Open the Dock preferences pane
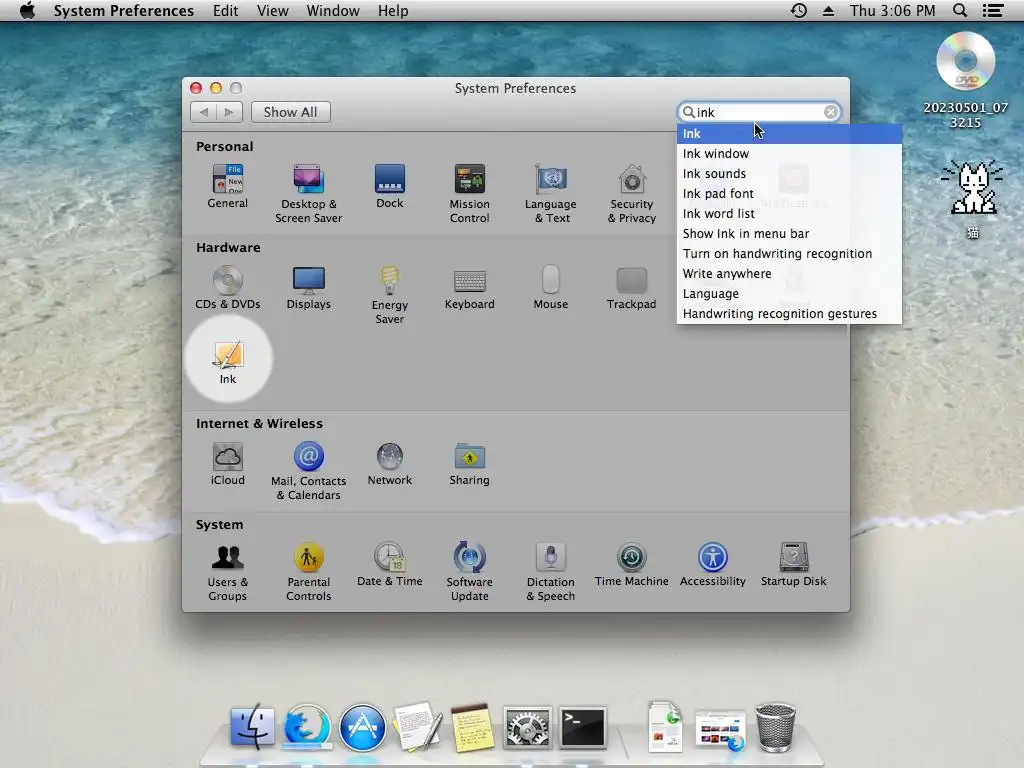 [389, 186]
